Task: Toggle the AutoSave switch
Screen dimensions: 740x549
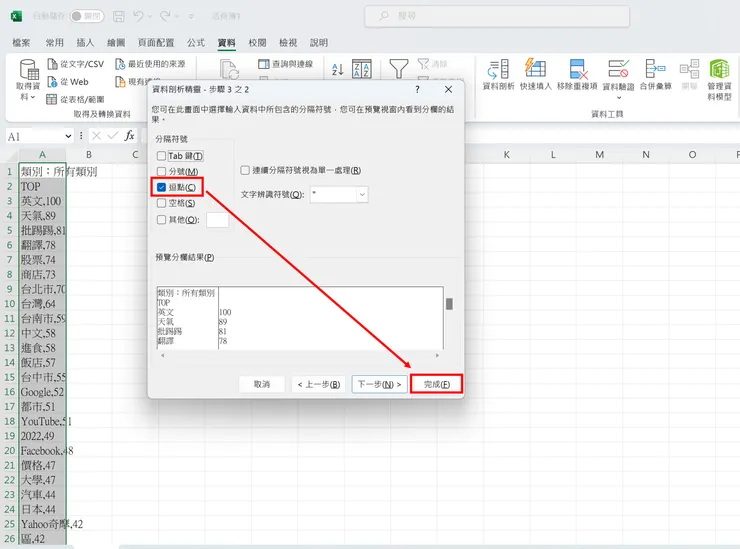Action: tap(86, 16)
